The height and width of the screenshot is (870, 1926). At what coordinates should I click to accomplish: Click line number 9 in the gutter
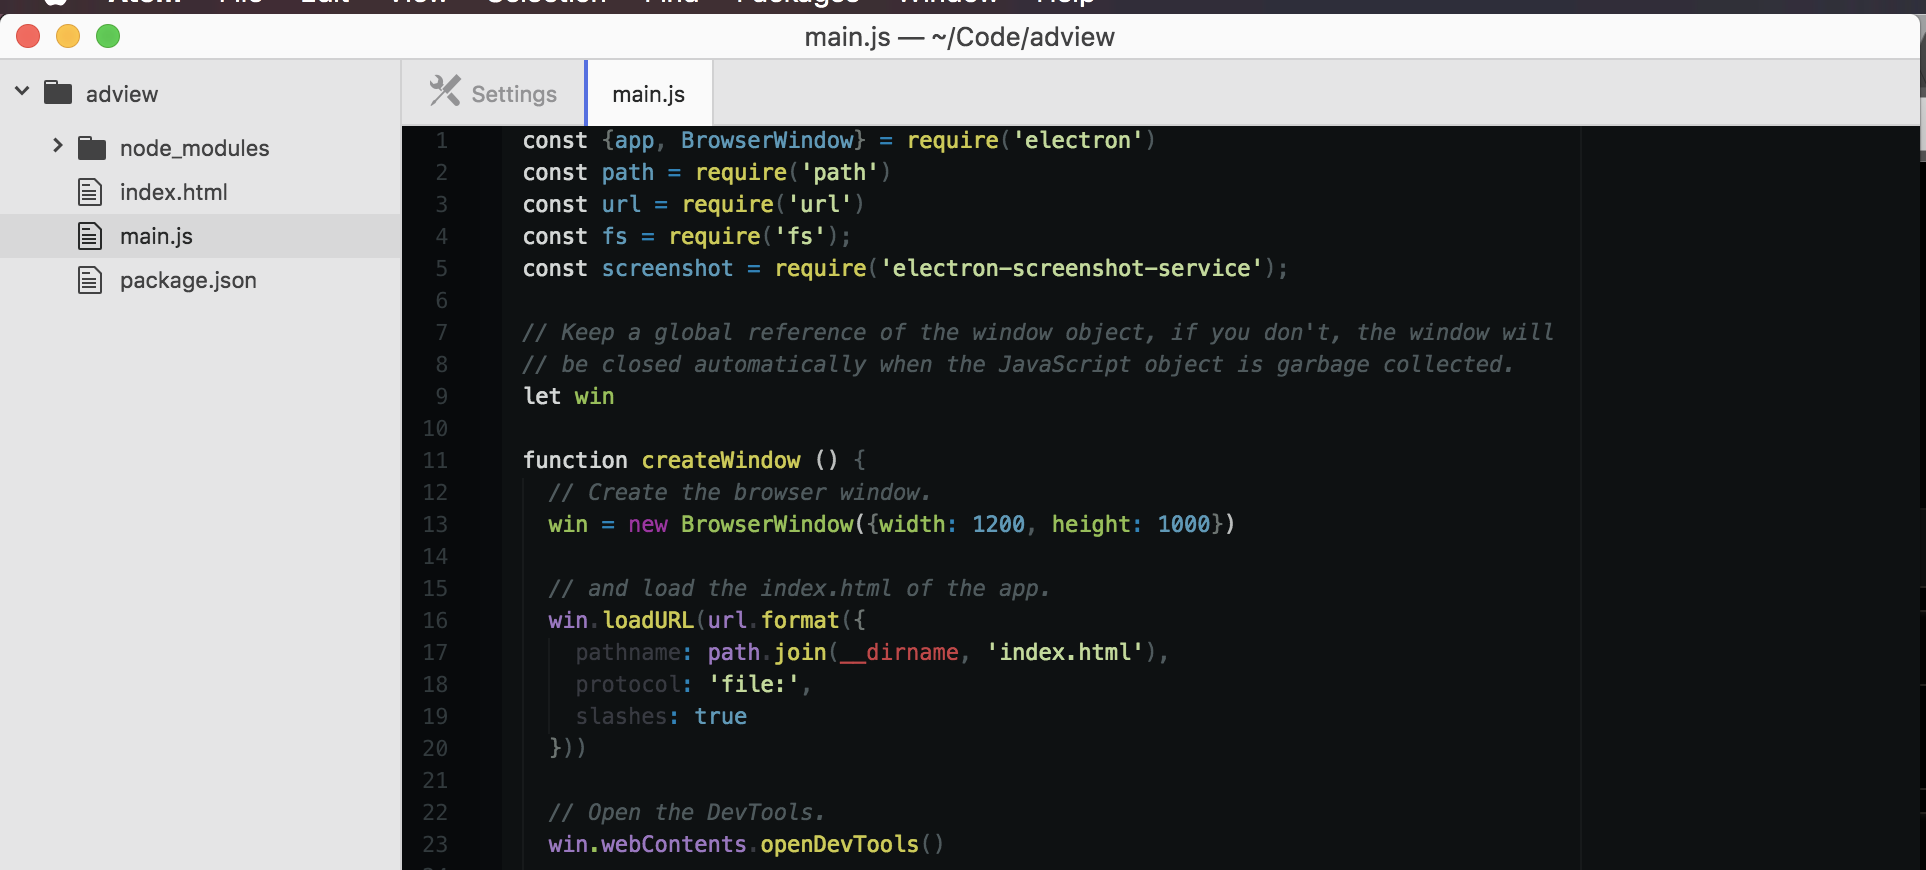[441, 396]
